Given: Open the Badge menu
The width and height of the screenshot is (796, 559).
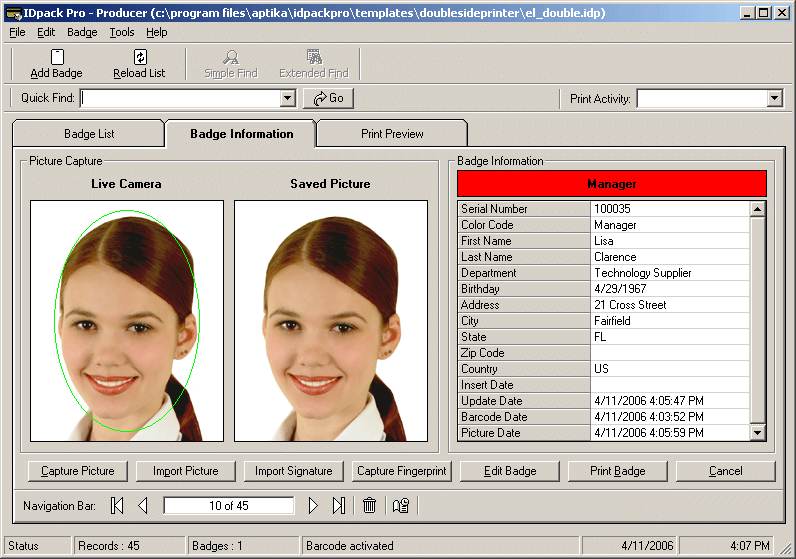Looking at the screenshot, I should (82, 32).
